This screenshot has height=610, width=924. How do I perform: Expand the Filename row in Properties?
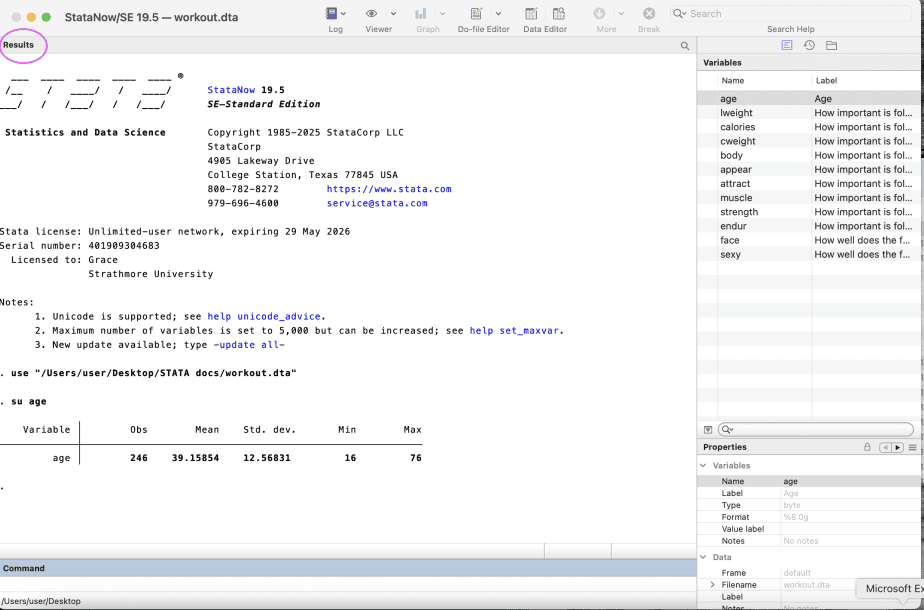click(x=712, y=585)
